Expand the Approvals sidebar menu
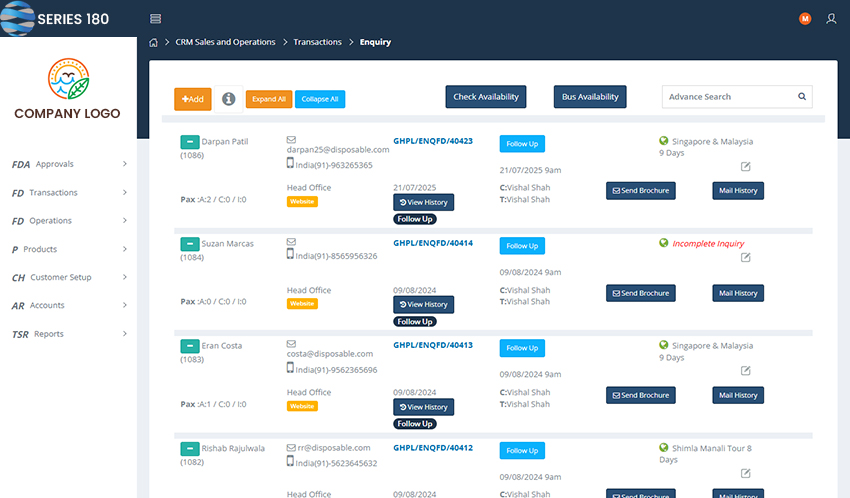850x498 pixels. pyautogui.click(x=68, y=164)
